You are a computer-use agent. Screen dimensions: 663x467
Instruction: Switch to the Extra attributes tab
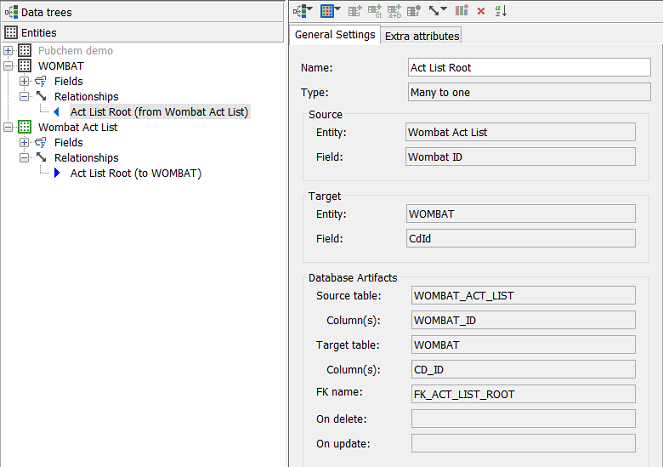pyautogui.click(x=422, y=36)
